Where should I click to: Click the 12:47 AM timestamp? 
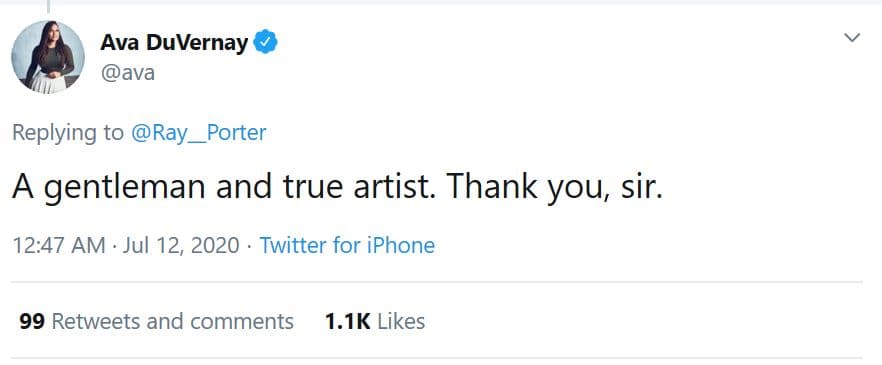point(58,246)
